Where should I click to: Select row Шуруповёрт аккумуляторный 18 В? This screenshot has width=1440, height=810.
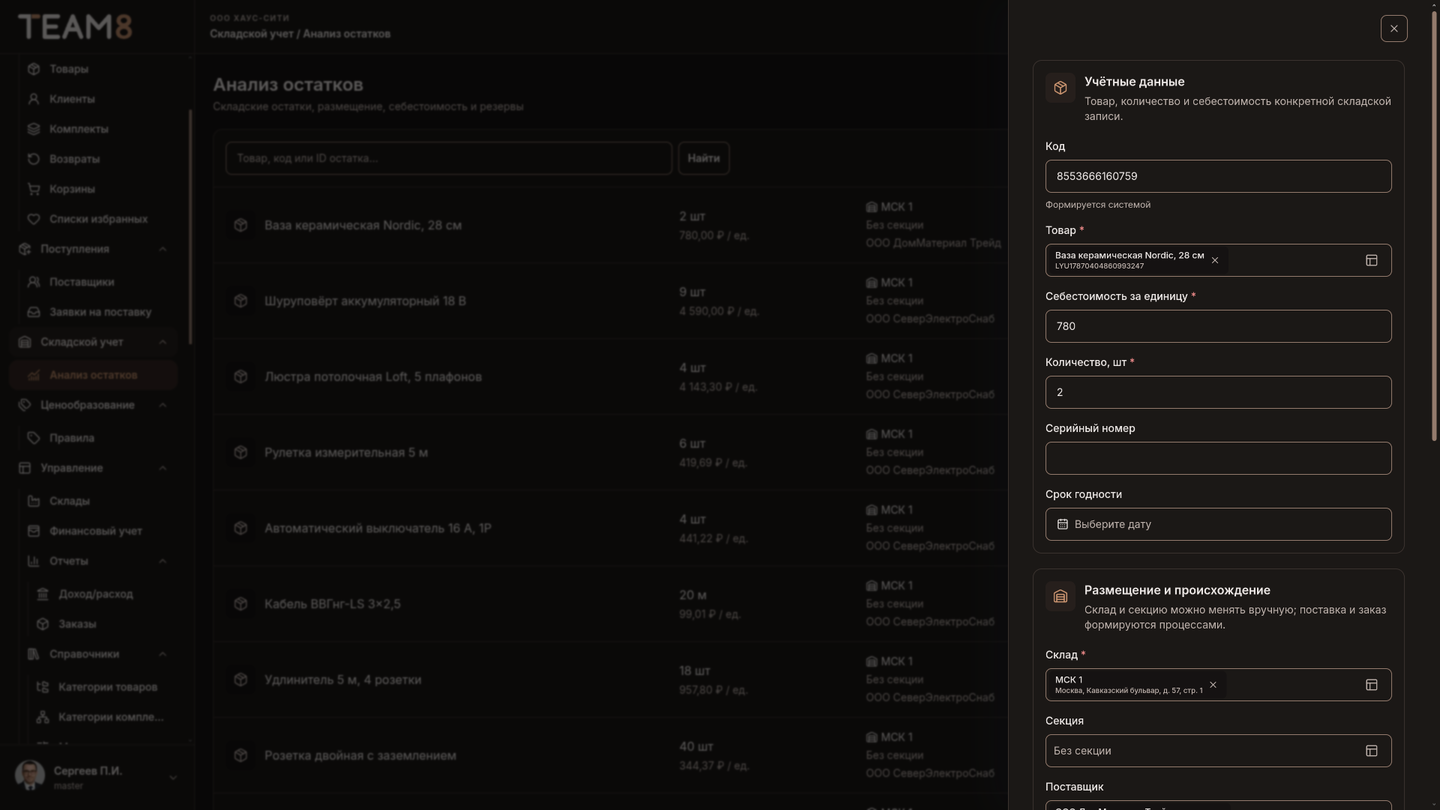click(x=610, y=301)
